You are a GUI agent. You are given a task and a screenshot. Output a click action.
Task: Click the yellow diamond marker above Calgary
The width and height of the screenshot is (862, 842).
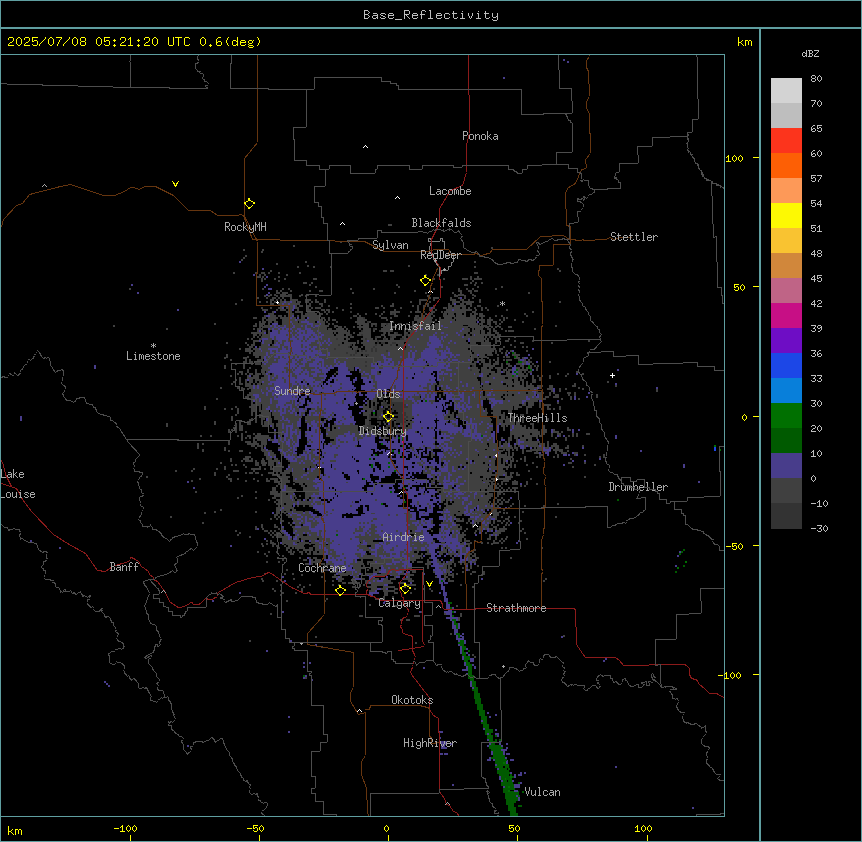[x=405, y=589]
